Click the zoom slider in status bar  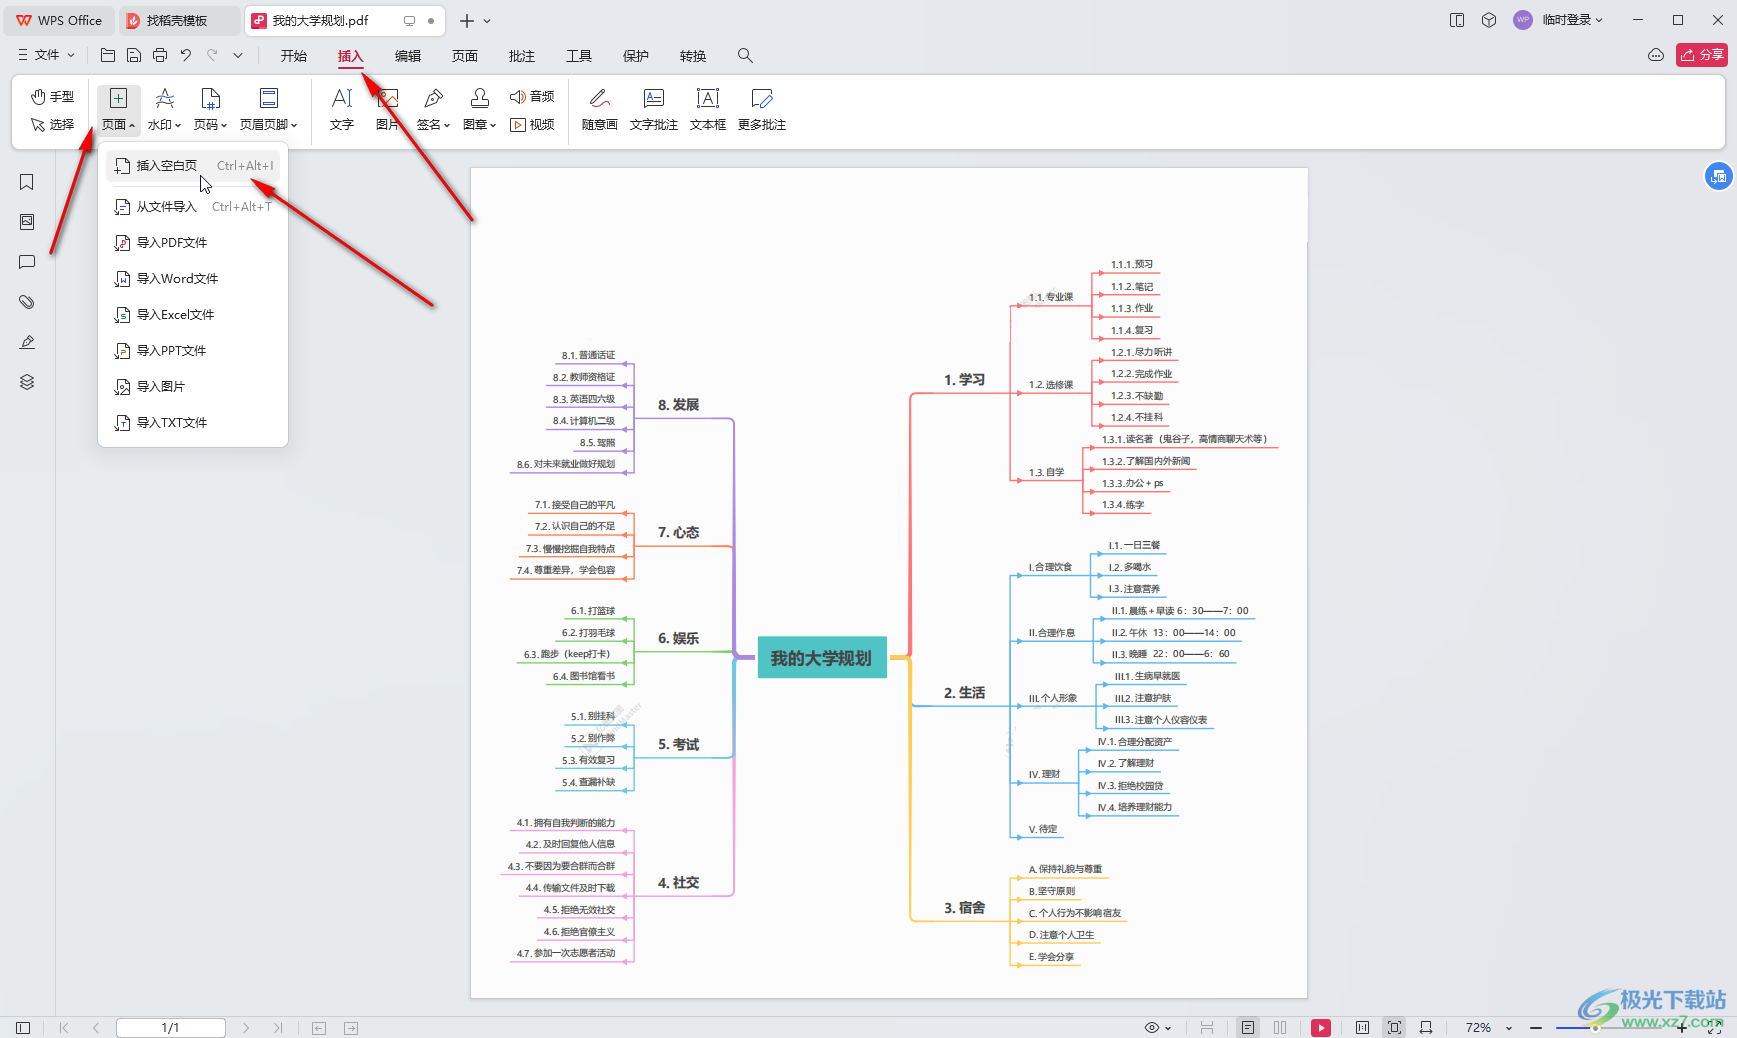coord(1609,1028)
